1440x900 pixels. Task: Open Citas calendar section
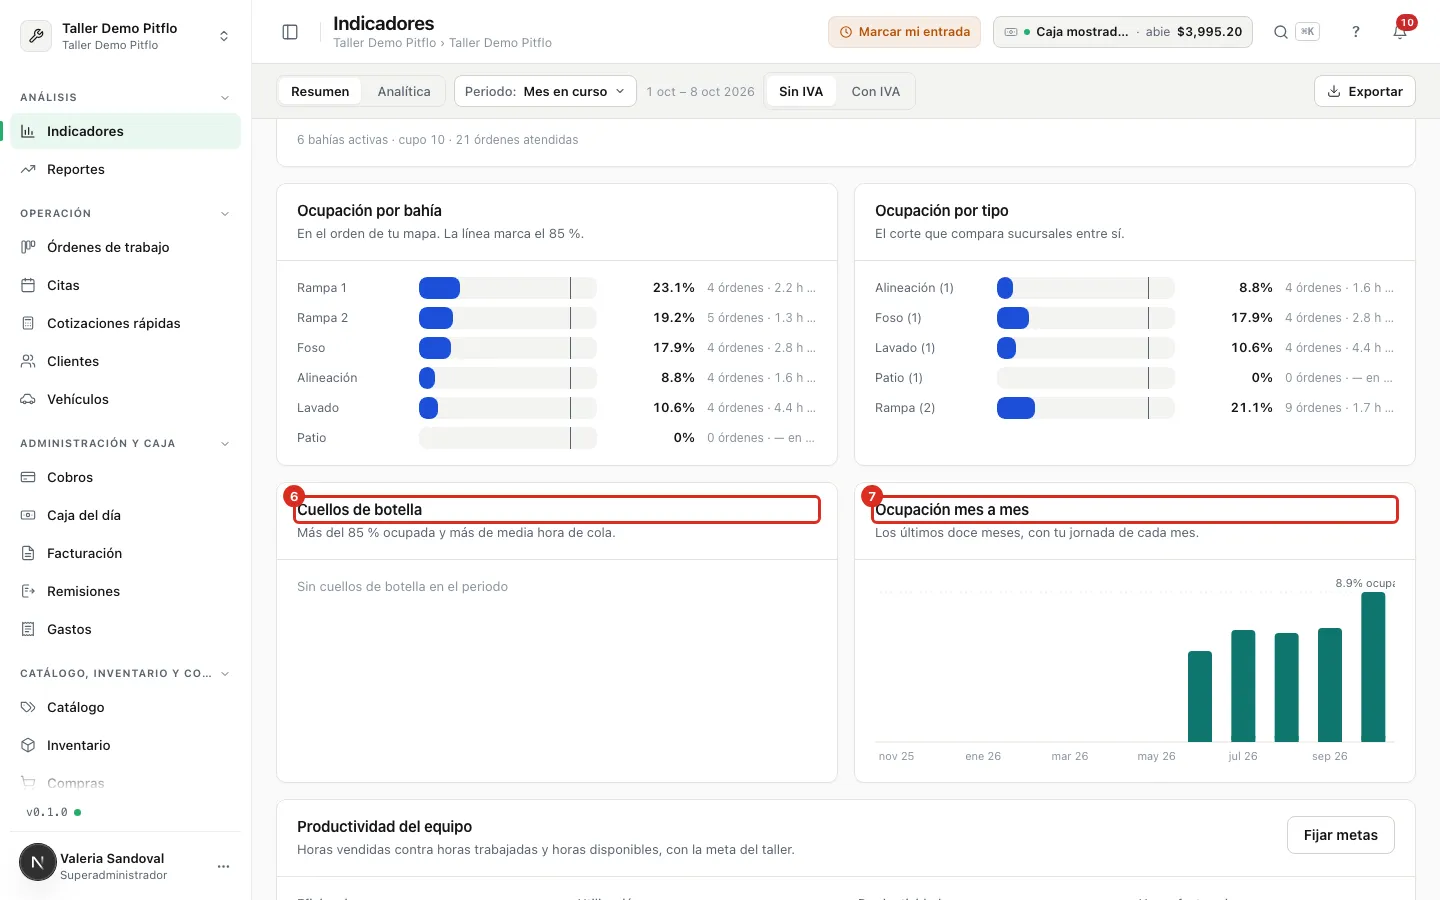pyautogui.click(x=125, y=285)
